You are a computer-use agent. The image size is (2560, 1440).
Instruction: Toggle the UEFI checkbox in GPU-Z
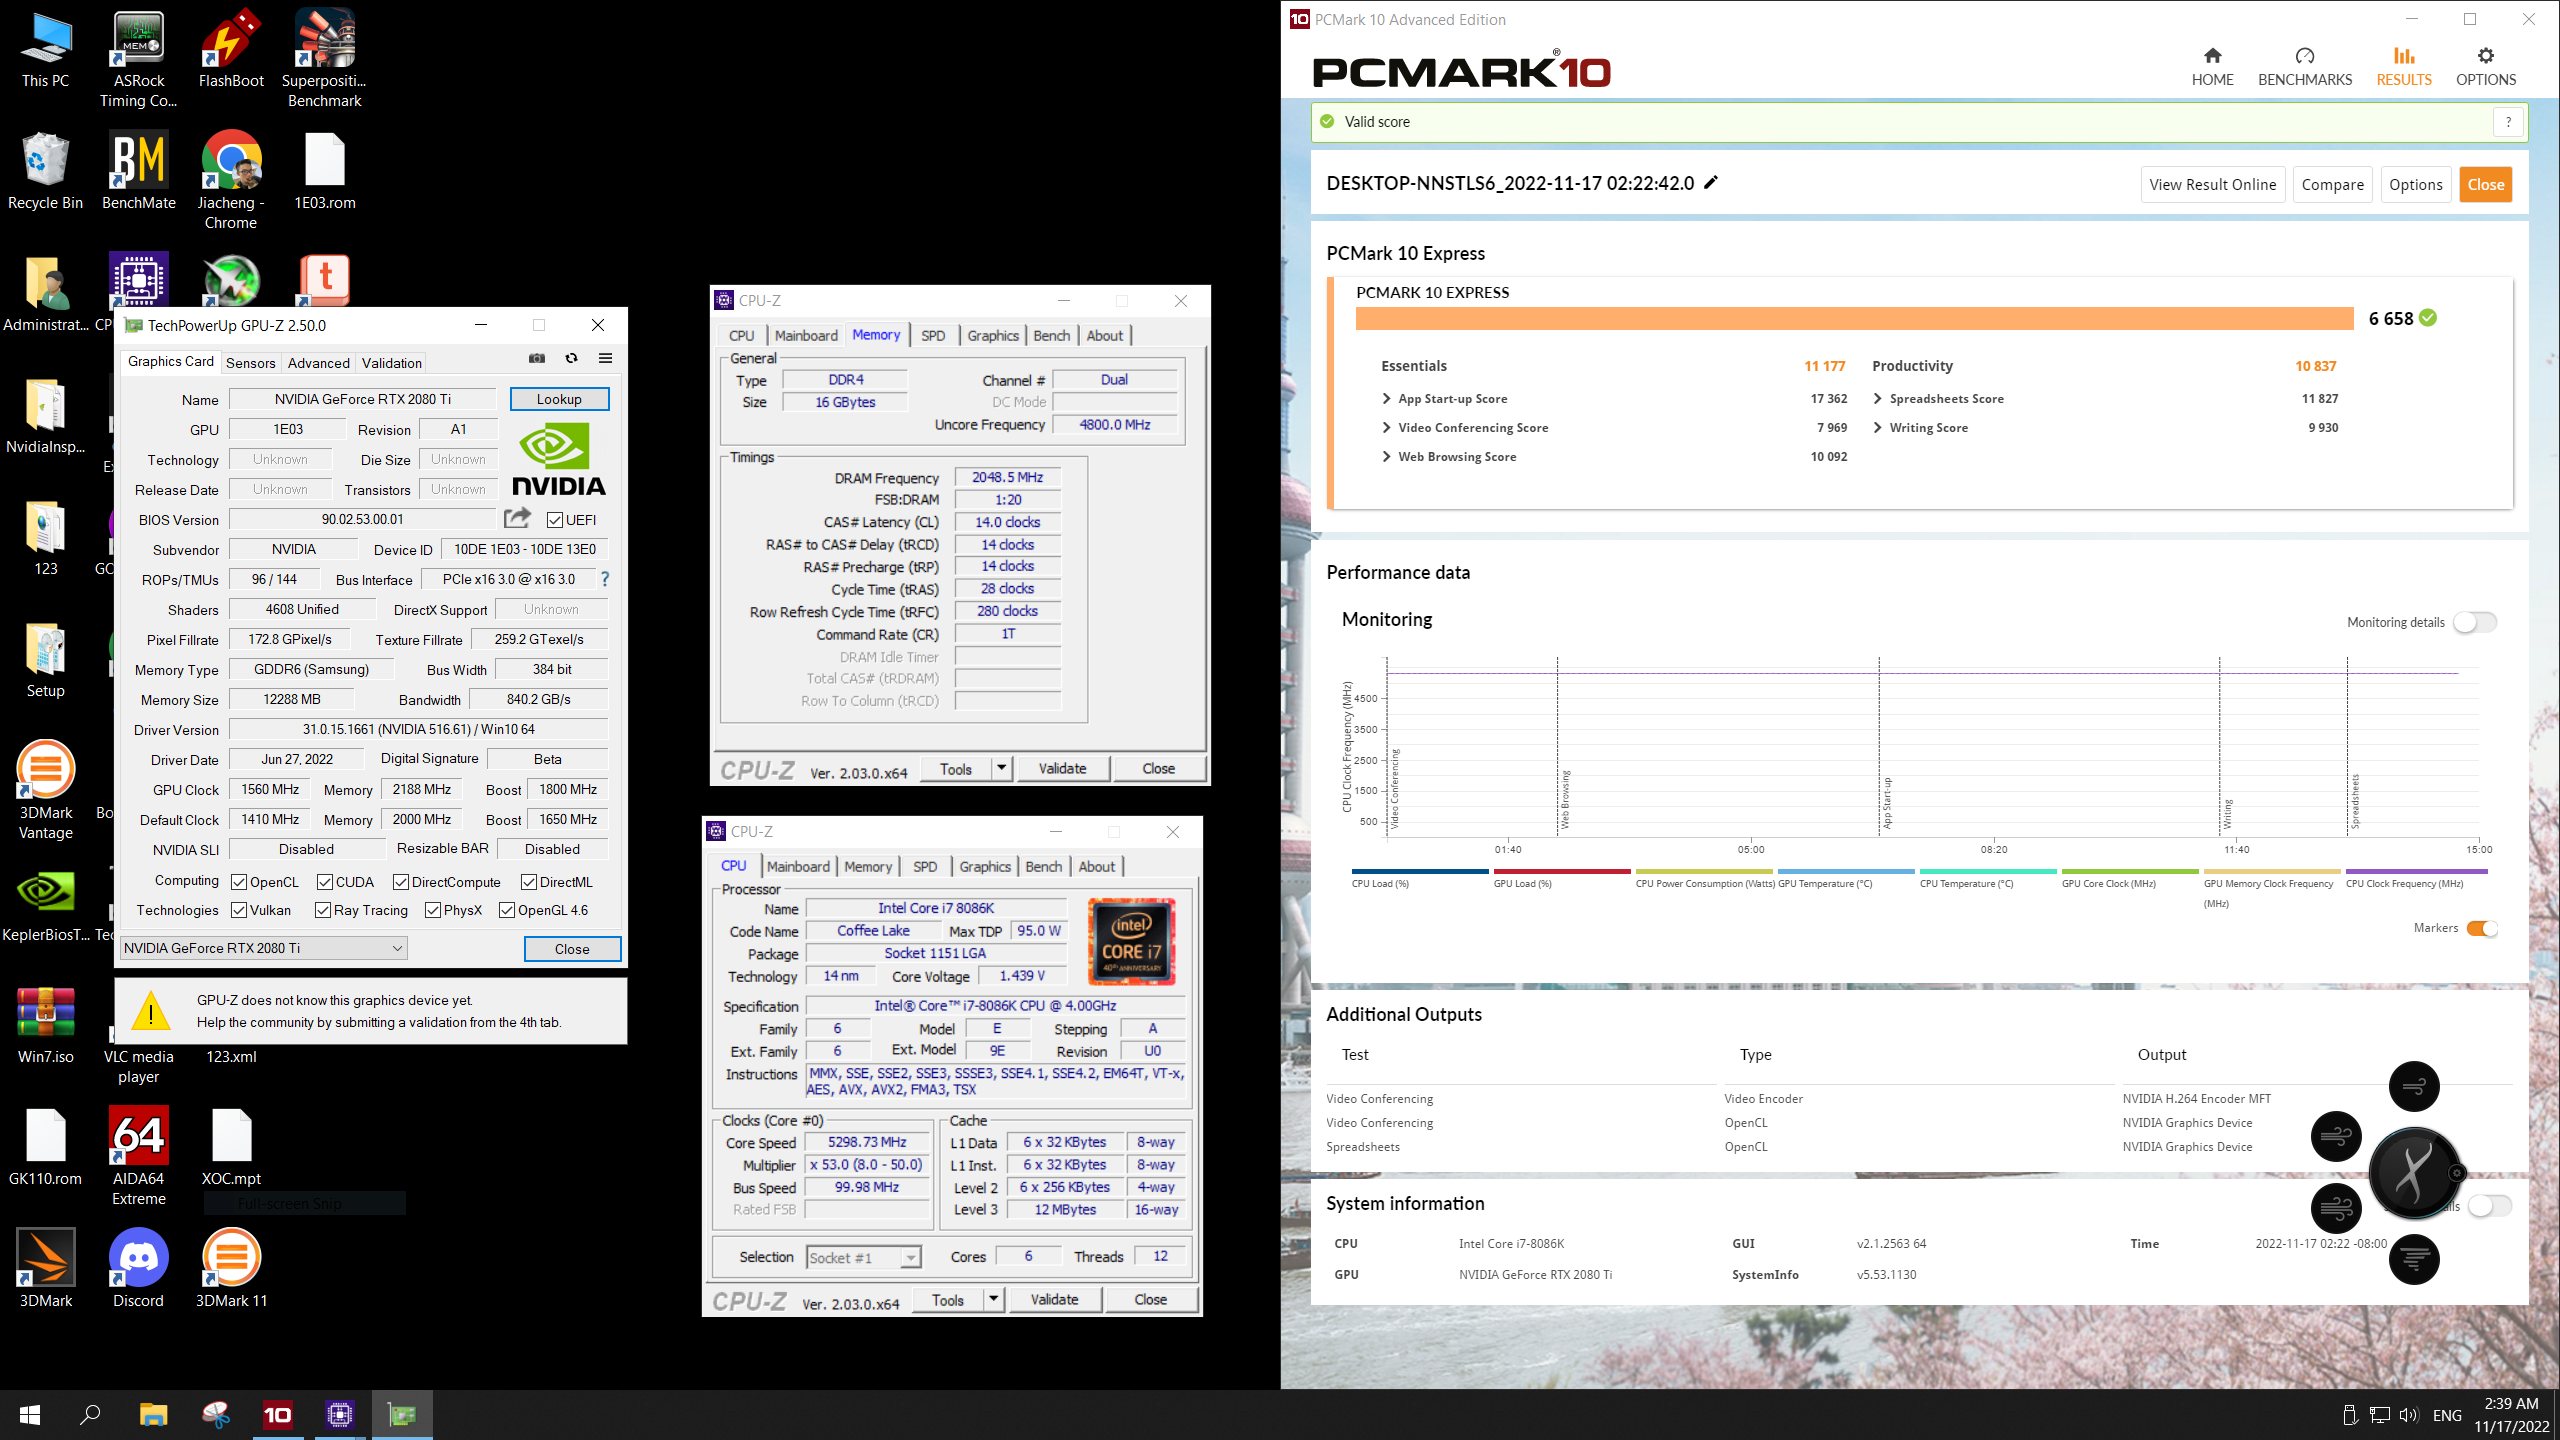coord(555,520)
